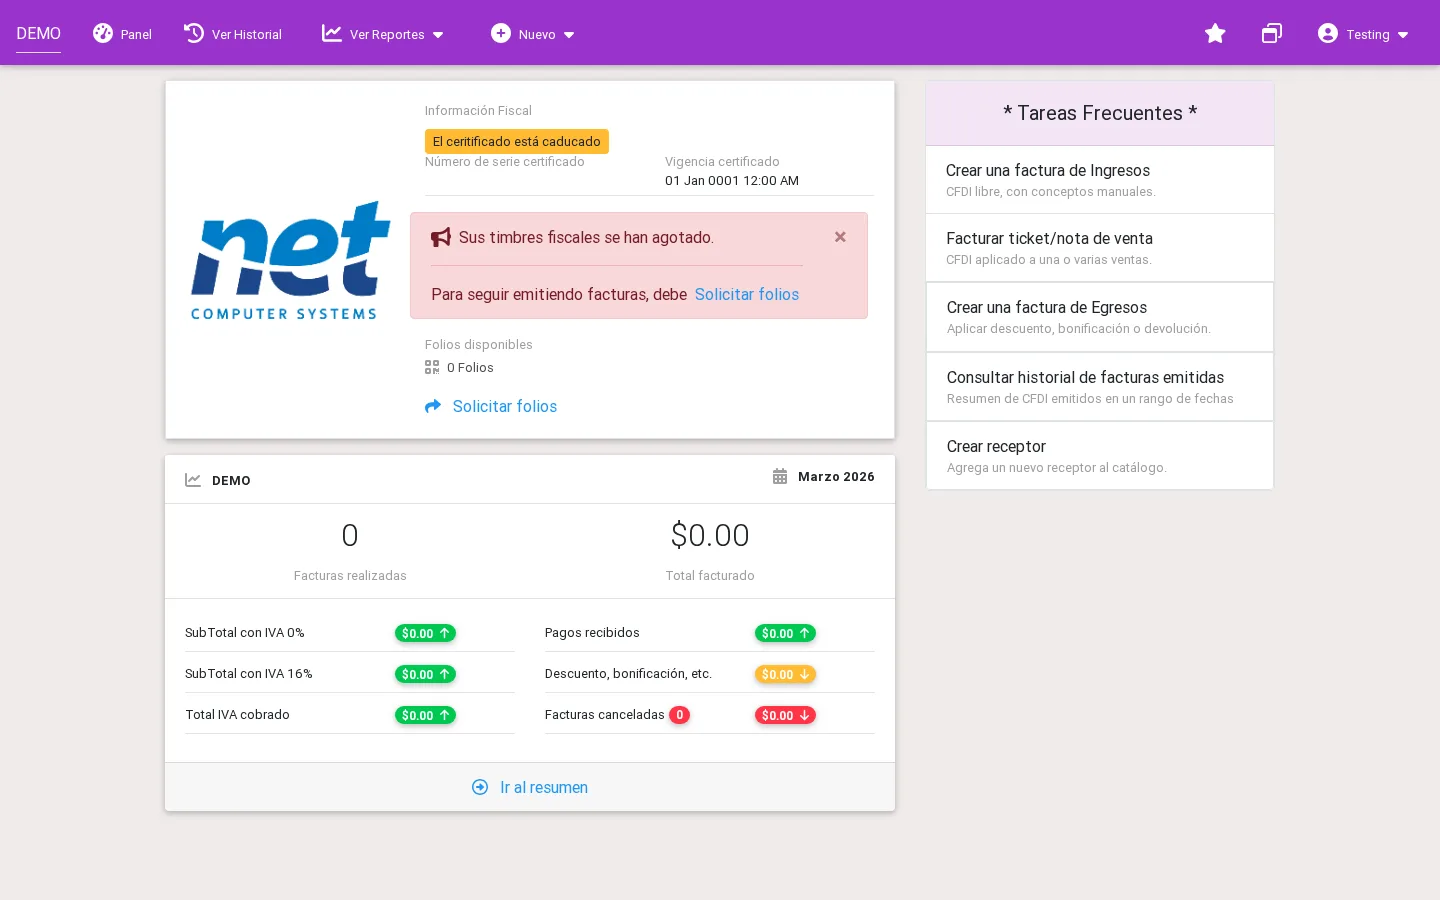Click Solicitar folios link in the alert

[747, 294]
